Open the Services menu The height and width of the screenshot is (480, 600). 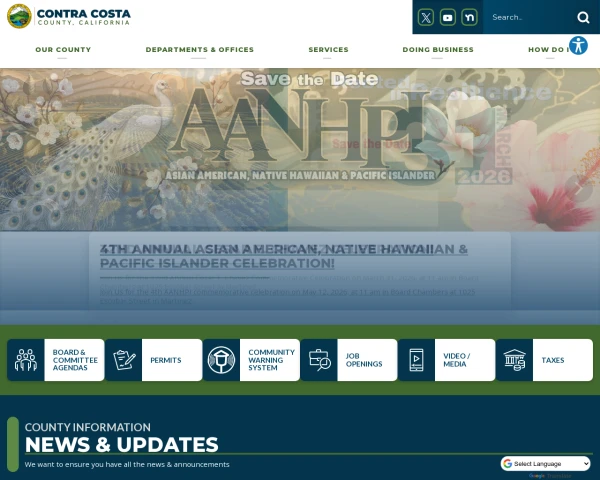point(328,49)
